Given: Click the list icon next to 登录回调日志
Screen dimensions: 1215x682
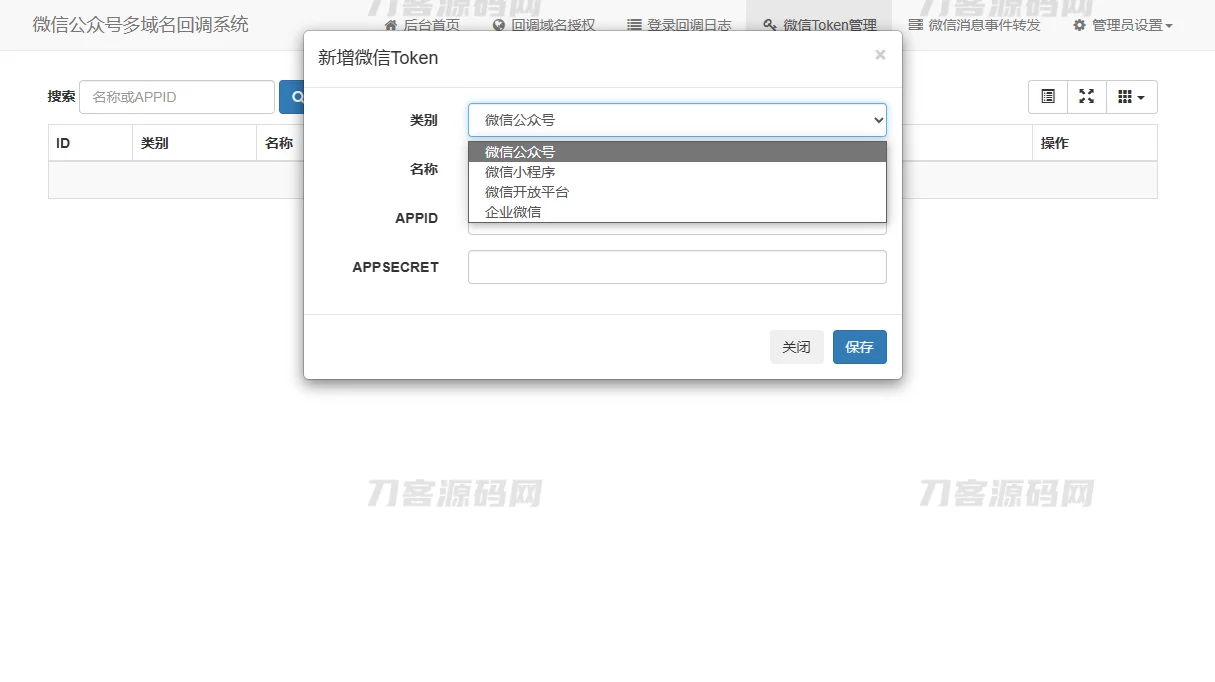Looking at the screenshot, I should tap(633, 25).
